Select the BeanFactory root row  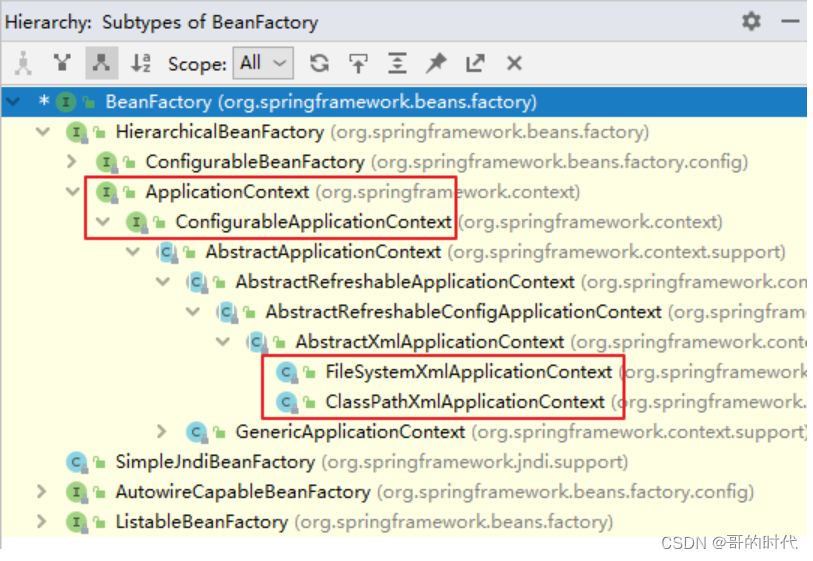click(404, 102)
